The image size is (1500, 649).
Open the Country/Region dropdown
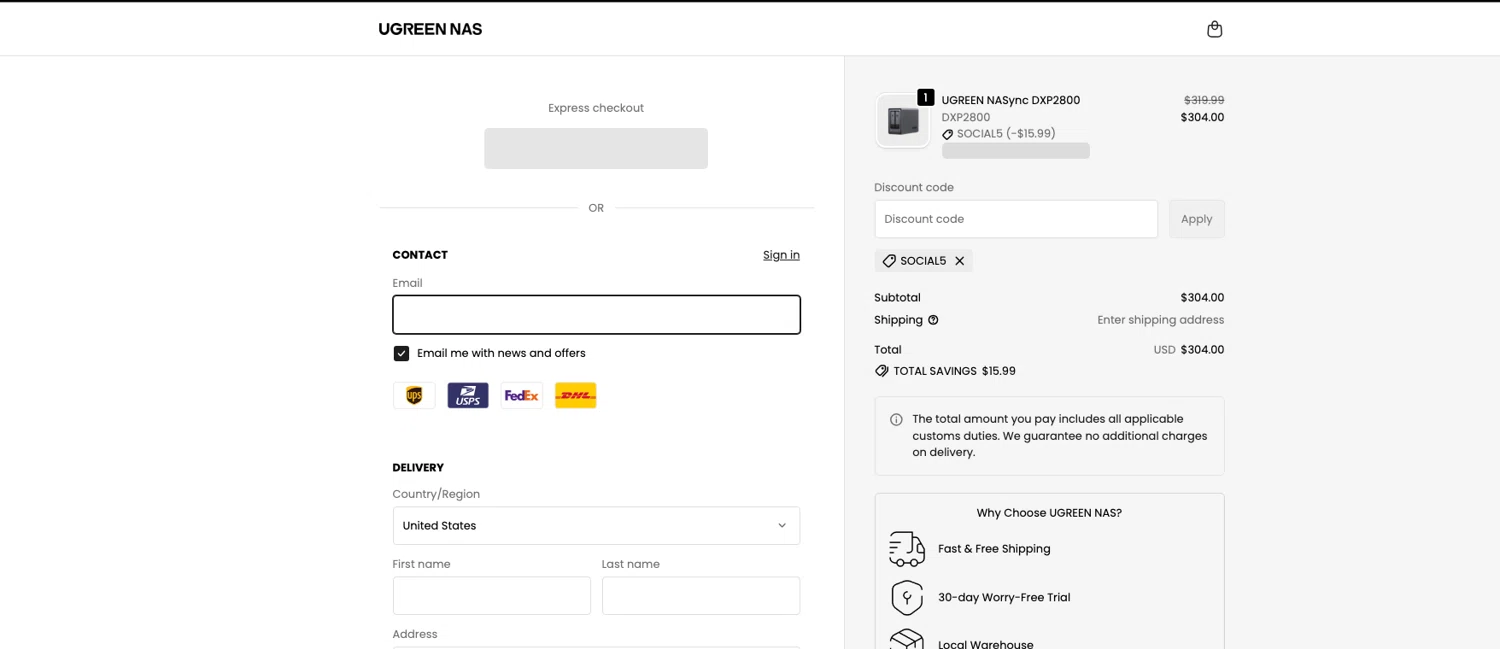click(x=596, y=526)
